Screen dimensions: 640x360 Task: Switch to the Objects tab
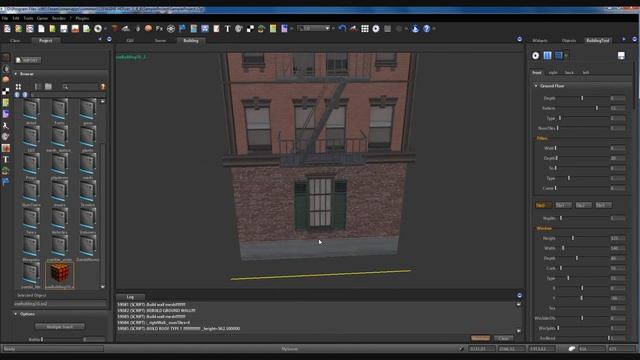pyautogui.click(x=569, y=40)
